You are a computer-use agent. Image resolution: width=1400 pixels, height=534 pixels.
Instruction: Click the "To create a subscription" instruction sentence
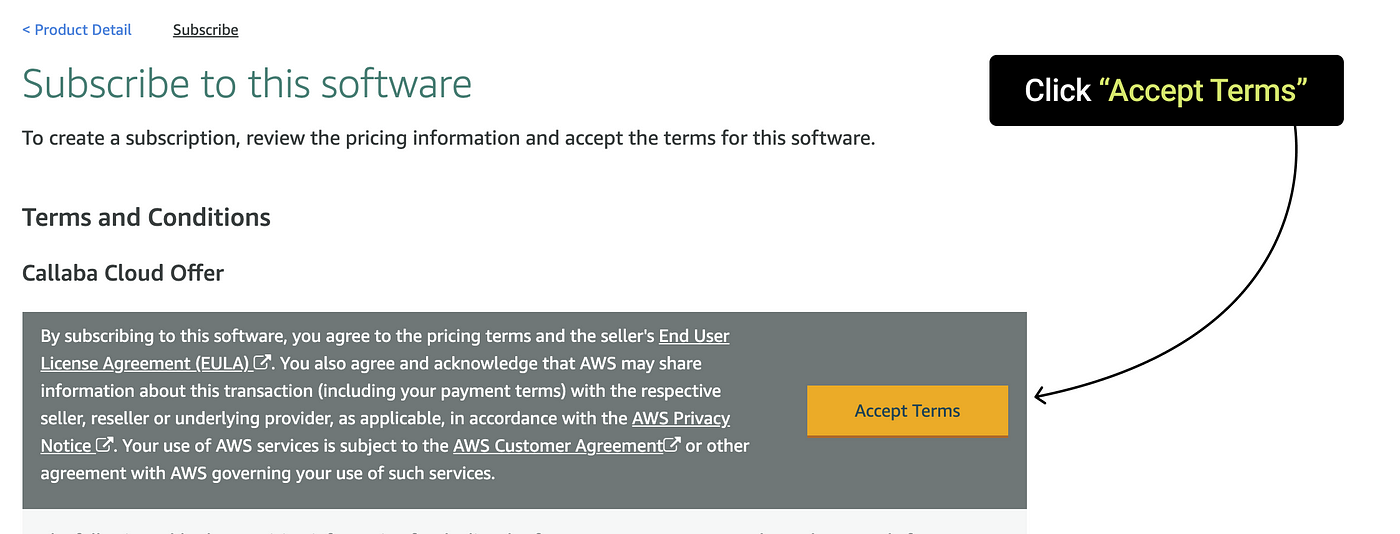(x=449, y=138)
